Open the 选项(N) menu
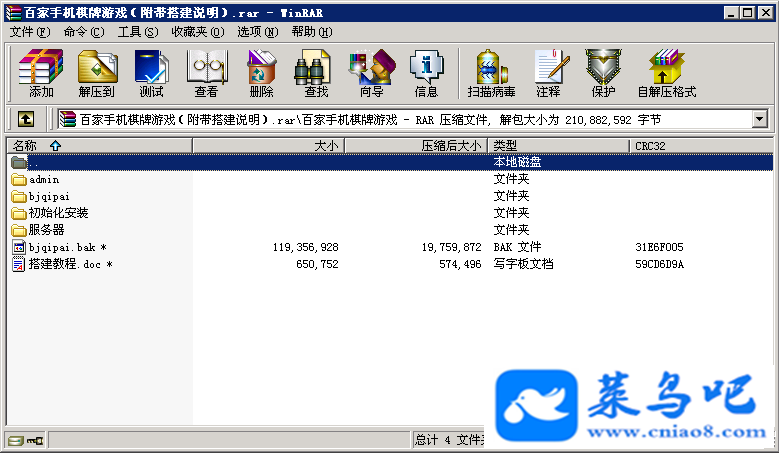Screen dimensions: 779x453 tap(257, 32)
